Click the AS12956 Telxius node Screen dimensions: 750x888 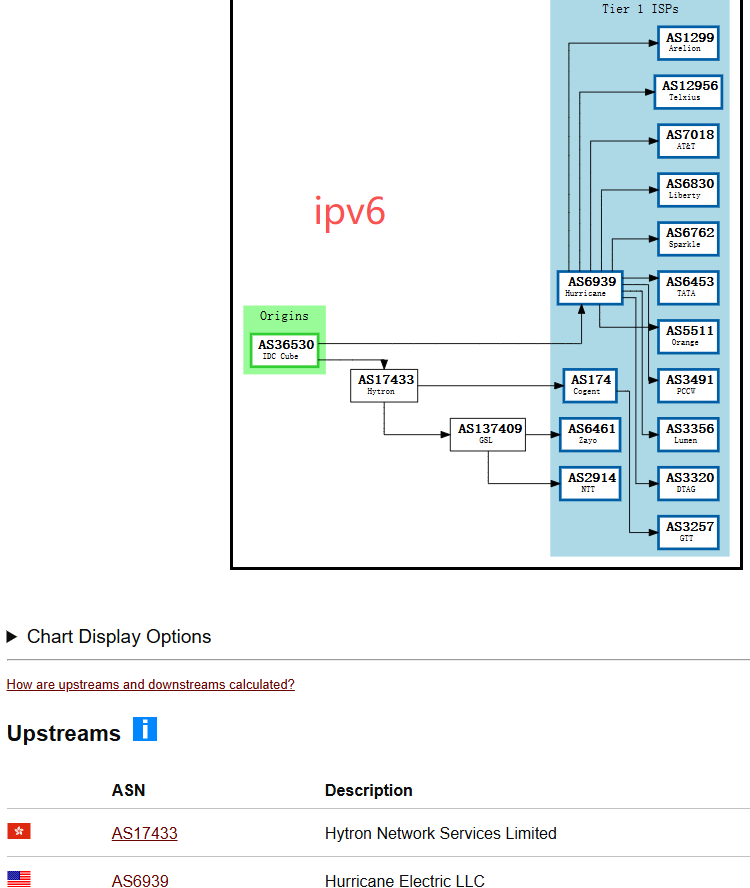tap(689, 92)
